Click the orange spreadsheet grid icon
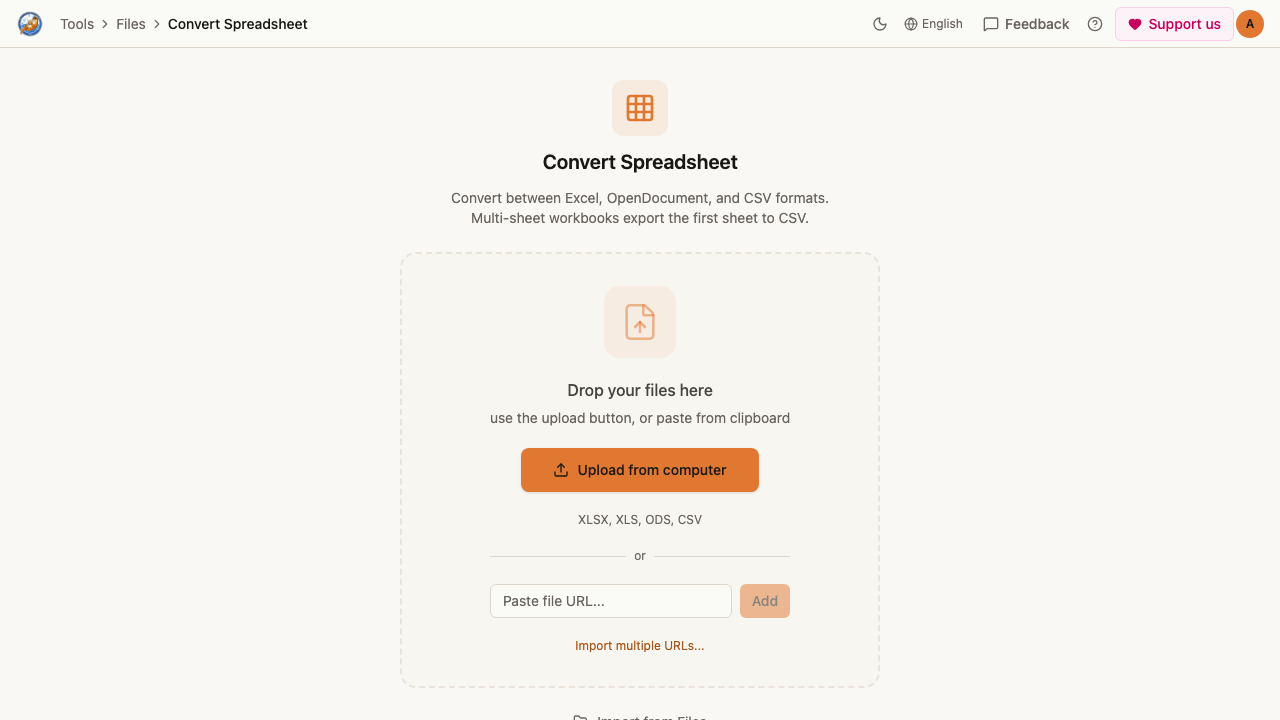This screenshot has height=720, width=1280. click(640, 108)
